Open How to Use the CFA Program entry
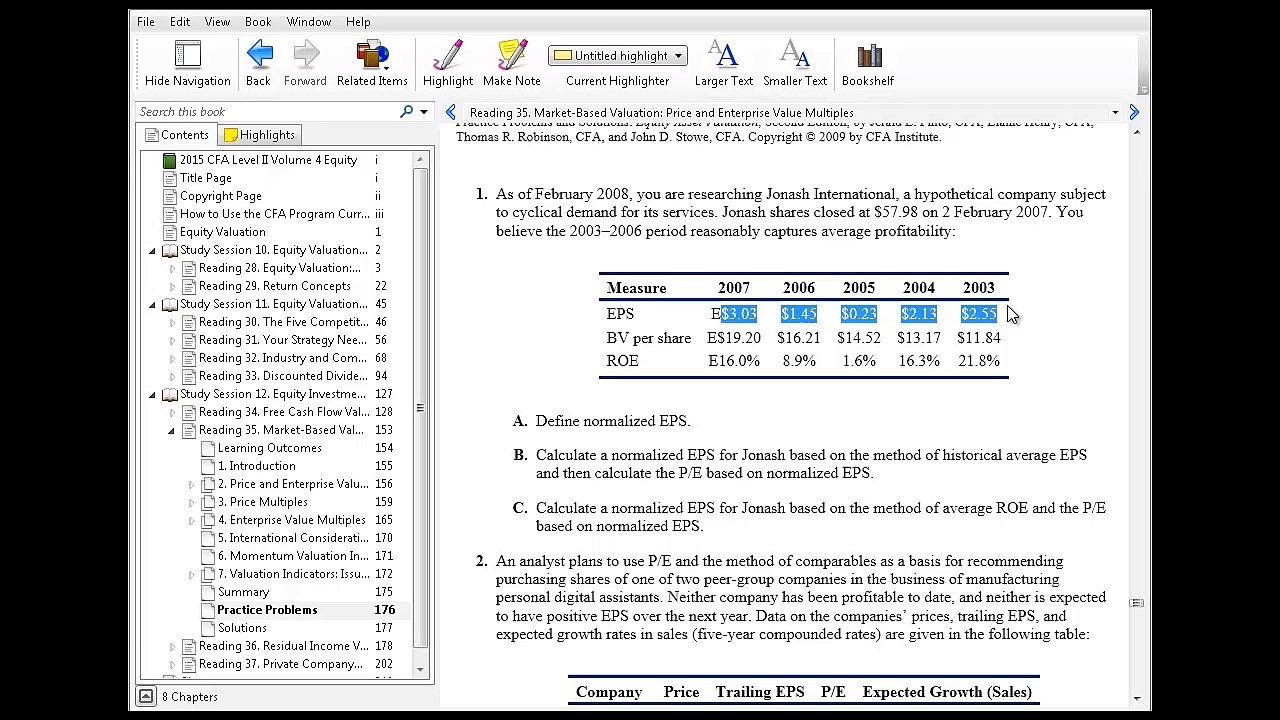1280x720 pixels. [x=275, y=214]
